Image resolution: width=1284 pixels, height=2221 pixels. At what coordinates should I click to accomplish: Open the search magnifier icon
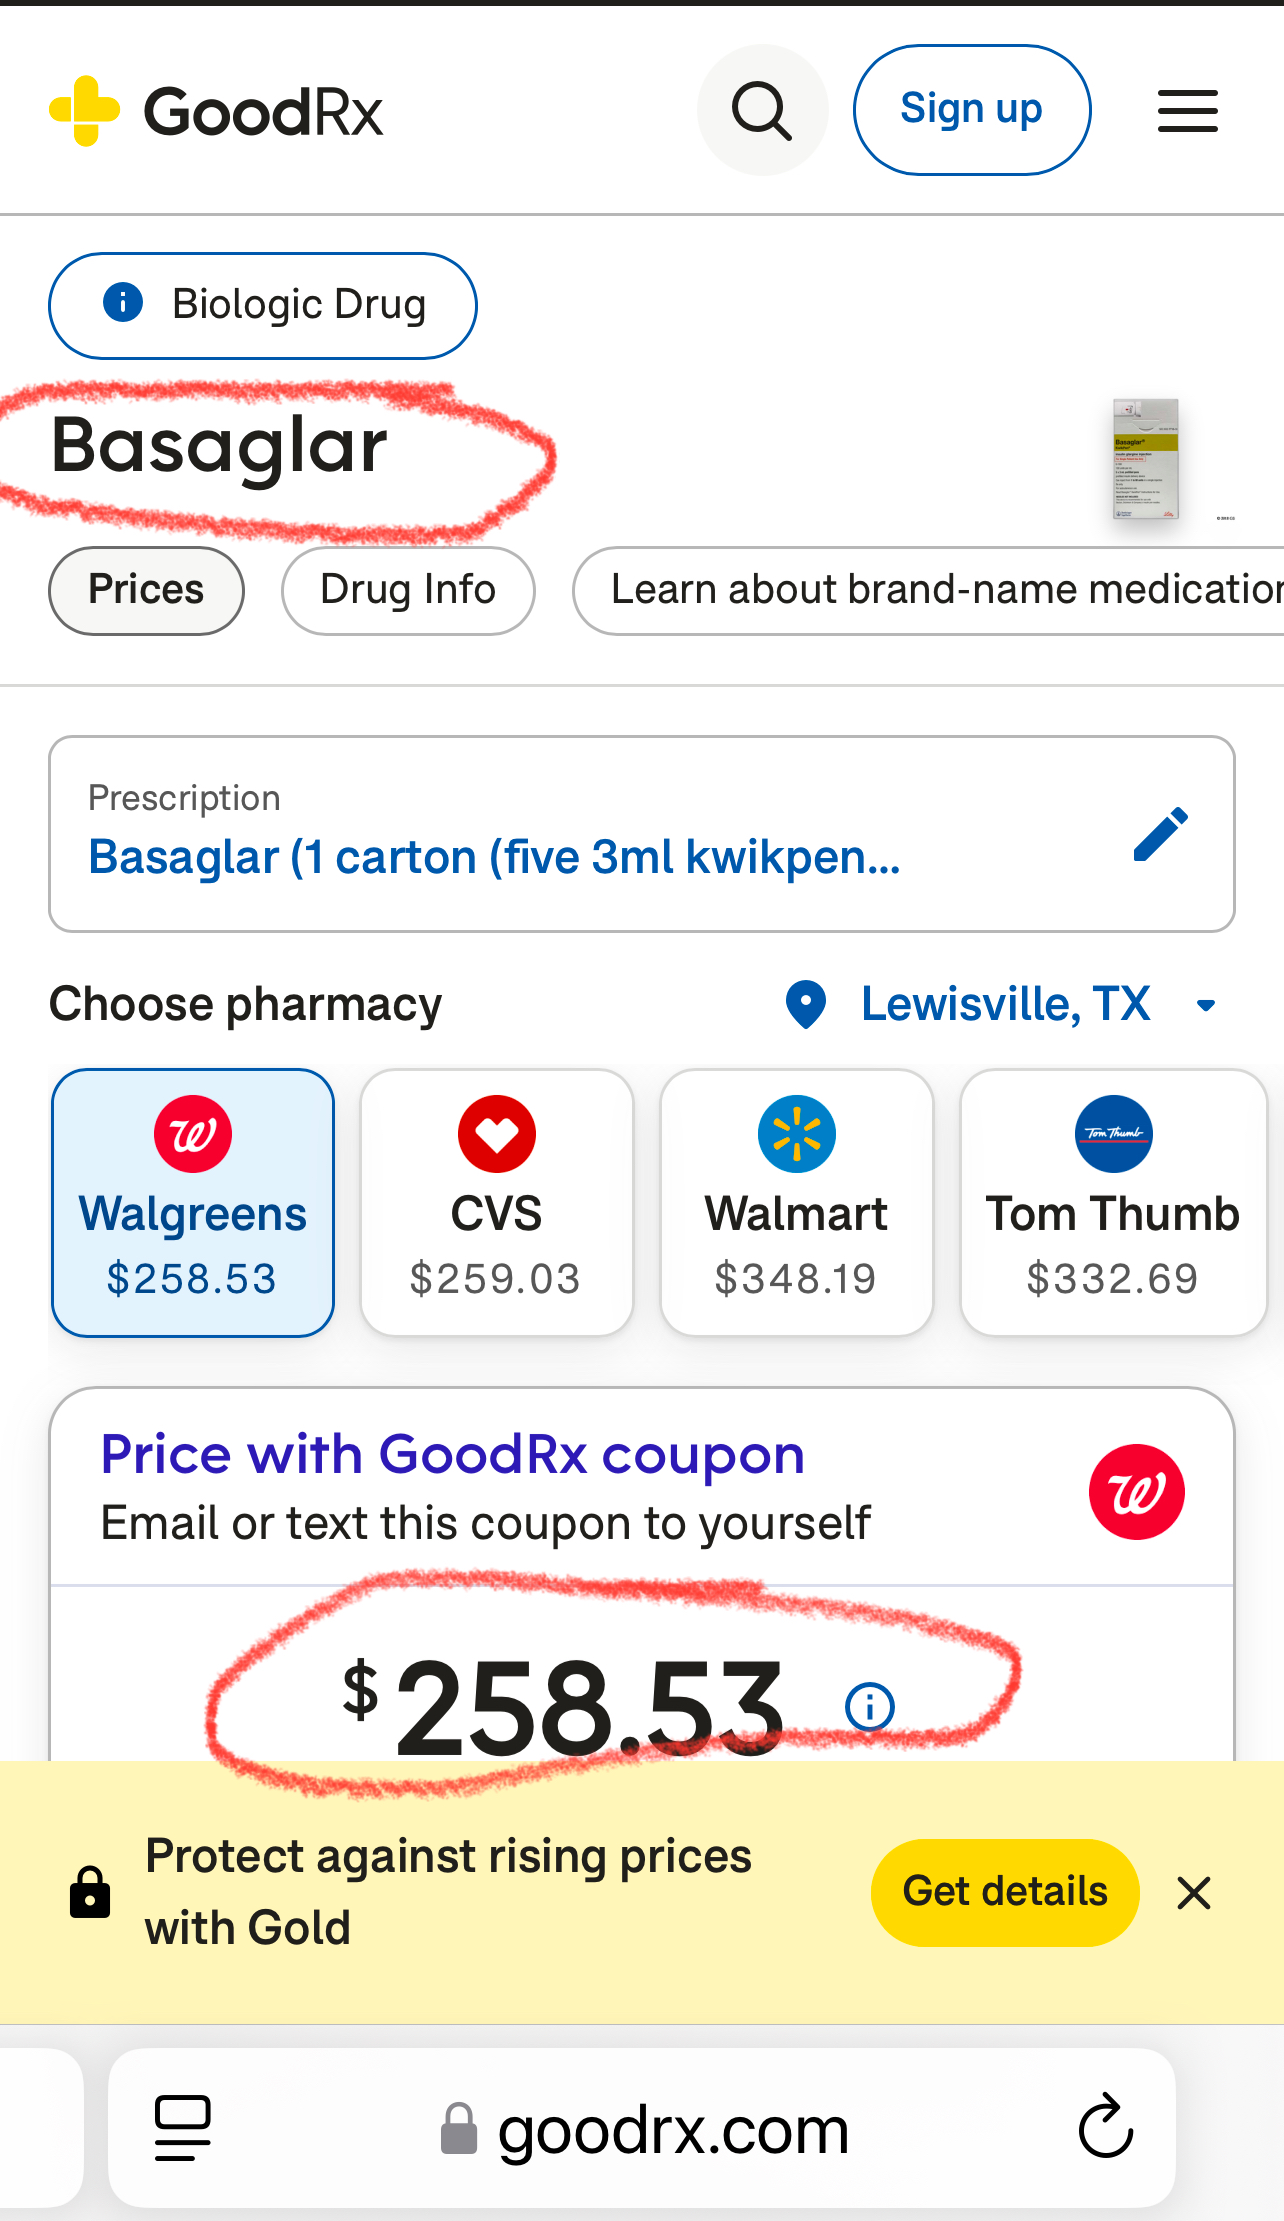point(762,110)
